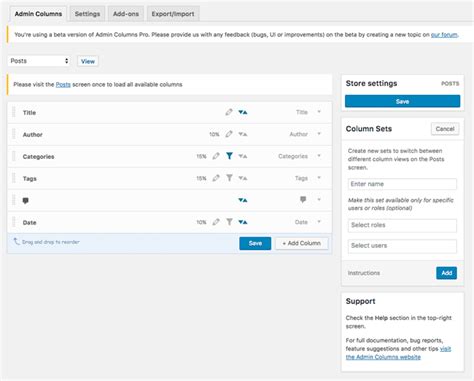Click the Instructions link in Column Sets
The width and height of the screenshot is (474, 381).
click(364, 273)
